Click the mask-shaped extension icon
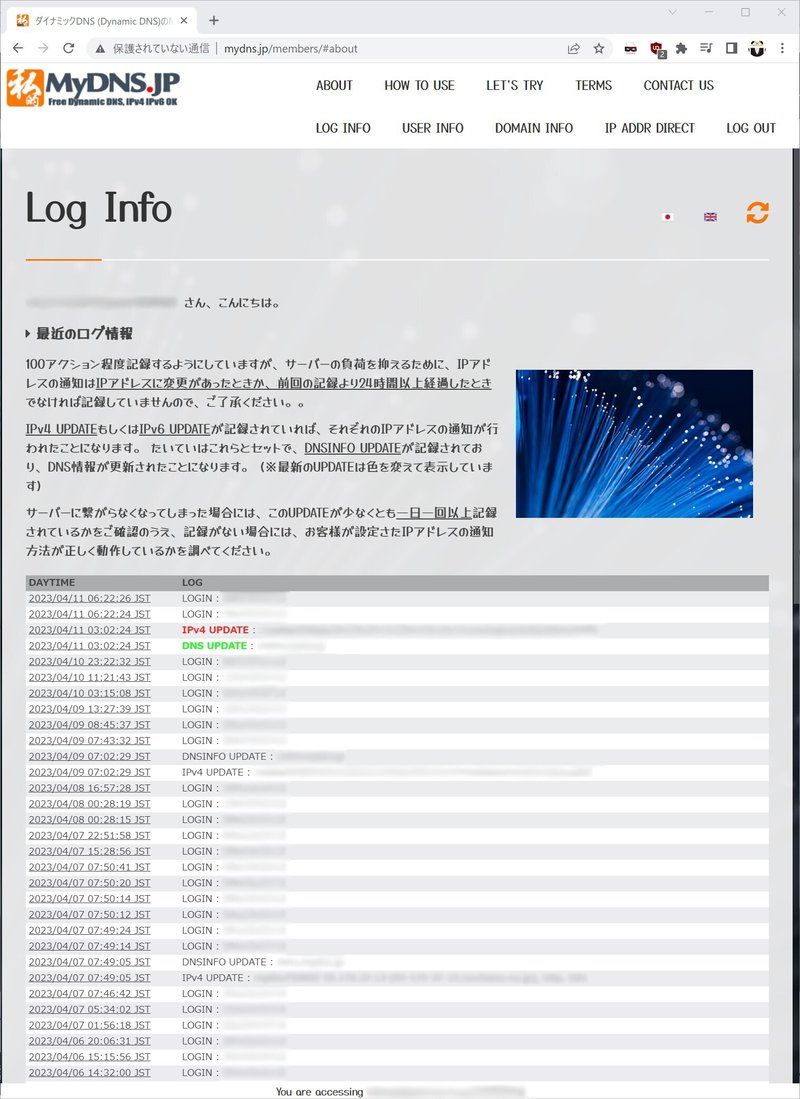 (630, 47)
